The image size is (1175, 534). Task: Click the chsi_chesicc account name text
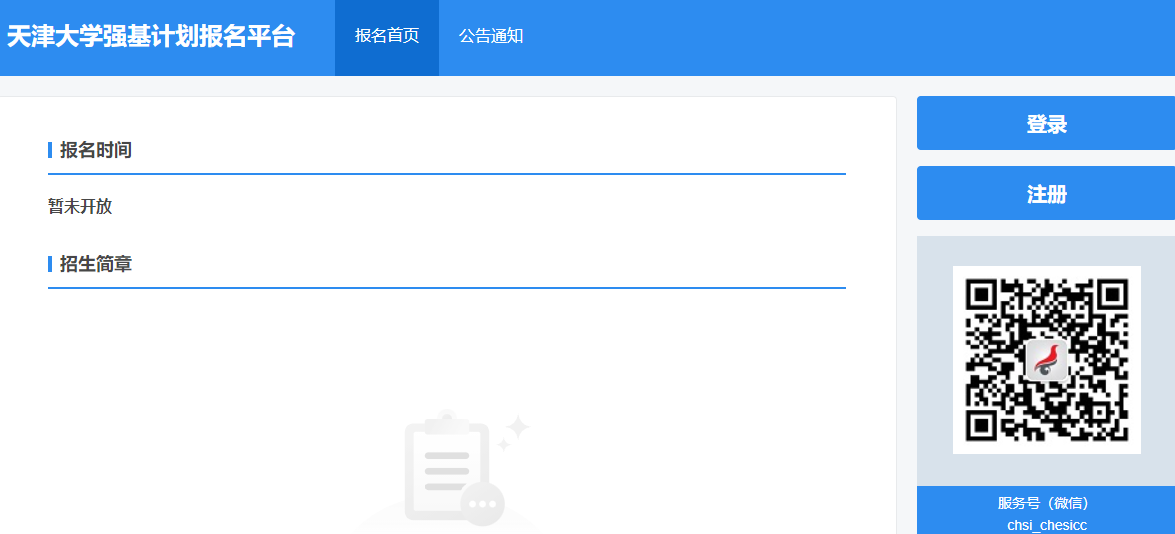(x=1046, y=525)
